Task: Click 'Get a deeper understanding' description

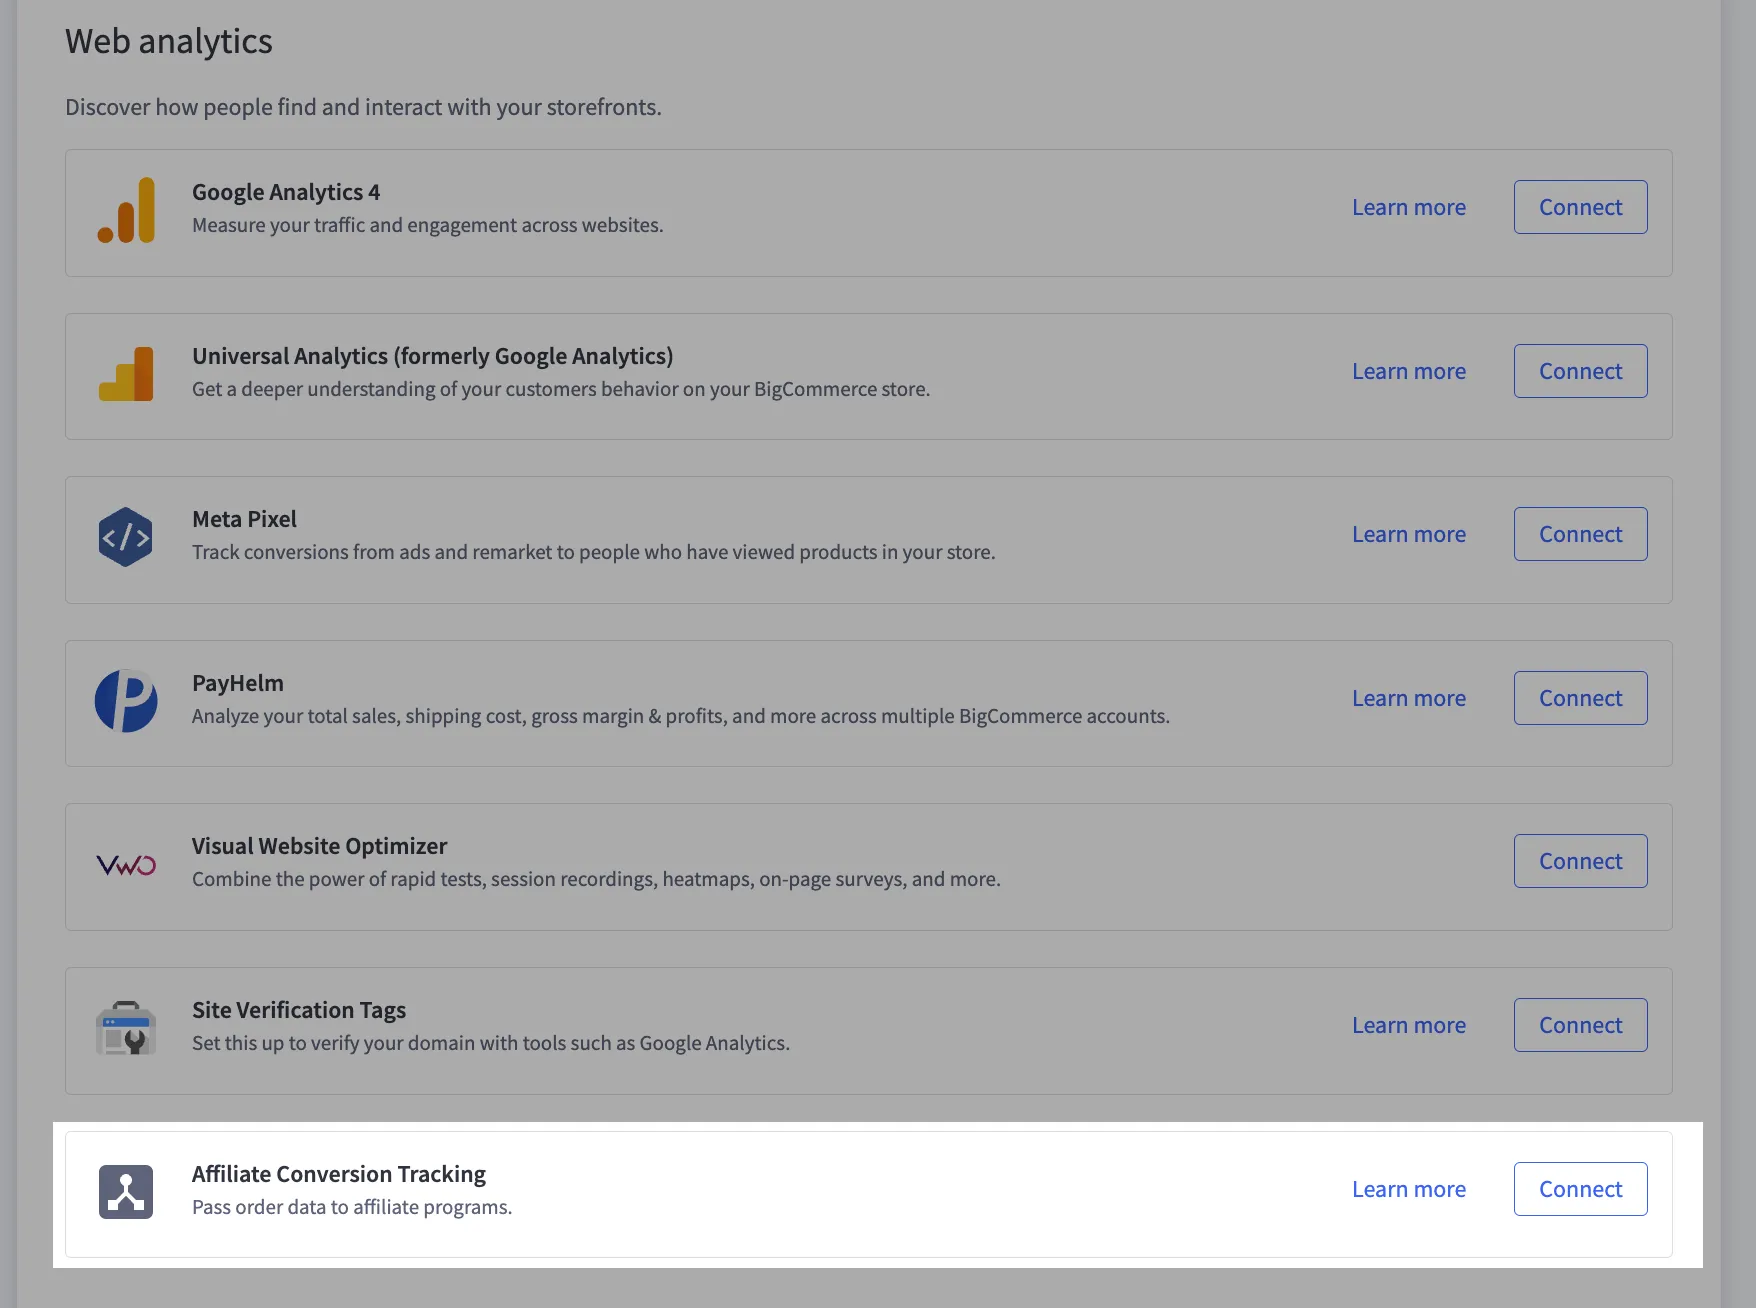Action: tap(561, 389)
